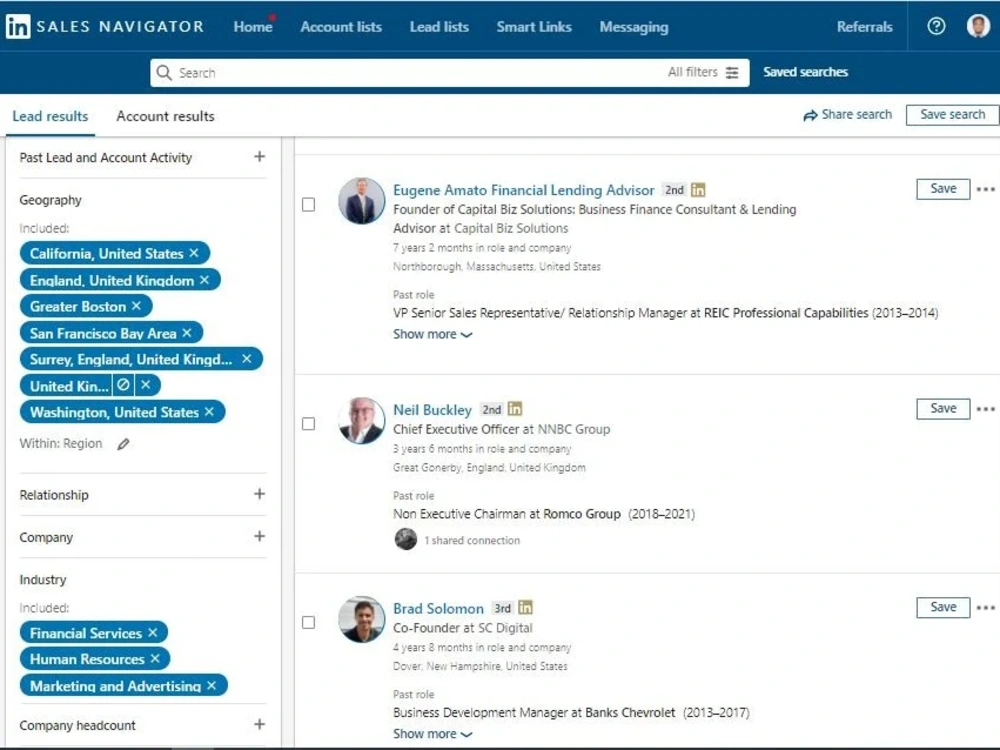Open more options for Neil Buckley
Image resolution: width=1000 pixels, height=750 pixels.
click(985, 409)
